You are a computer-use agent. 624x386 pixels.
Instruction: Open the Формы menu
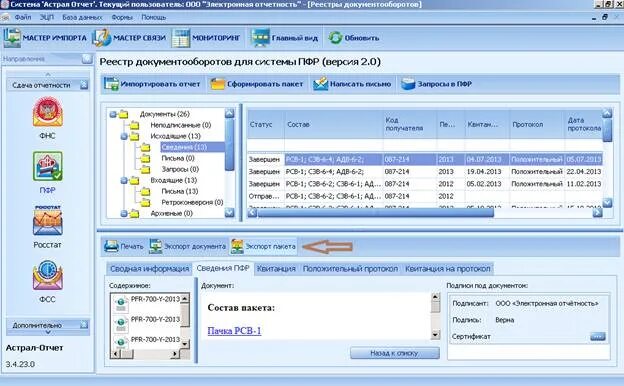click(x=122, y=18)
